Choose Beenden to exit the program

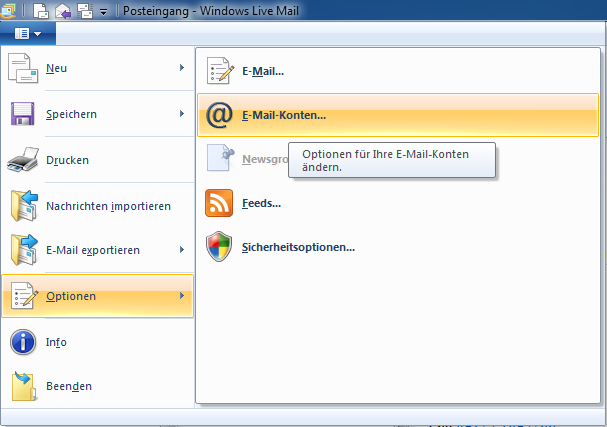[98, 386]
